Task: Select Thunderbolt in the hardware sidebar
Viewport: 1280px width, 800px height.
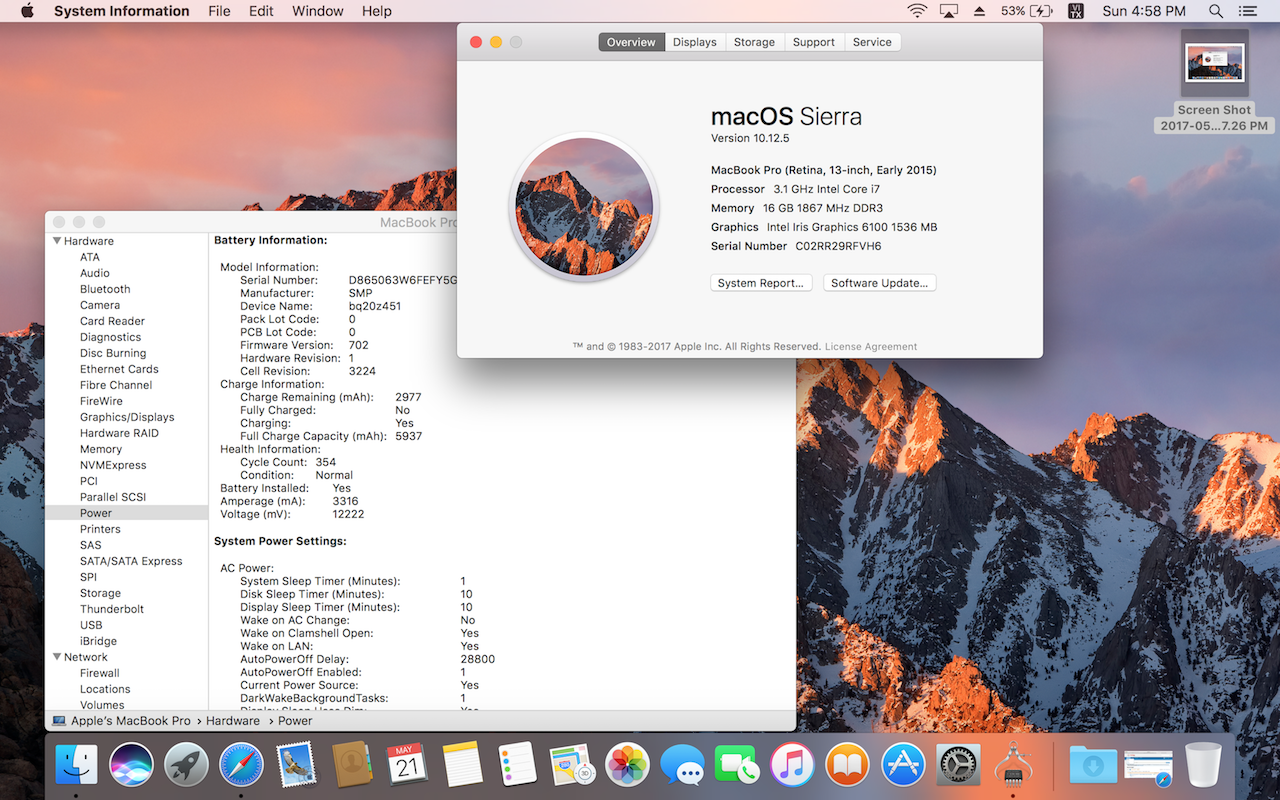Action: click(x=112, y=609)
